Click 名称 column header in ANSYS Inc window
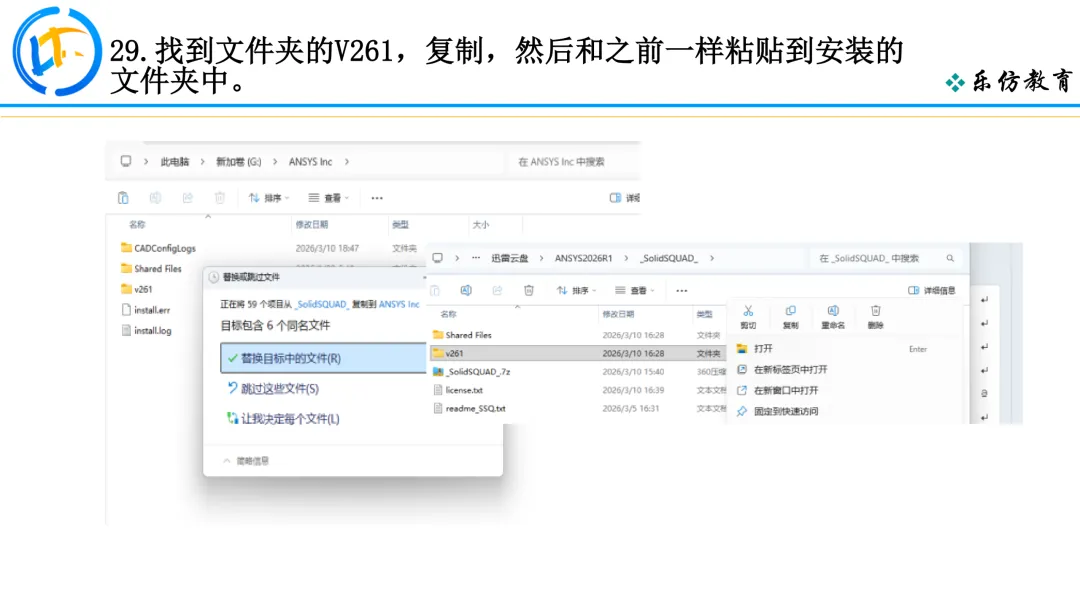Image resolution: width=1080 pixels, height=608 pixels. [x=137, y=224]
